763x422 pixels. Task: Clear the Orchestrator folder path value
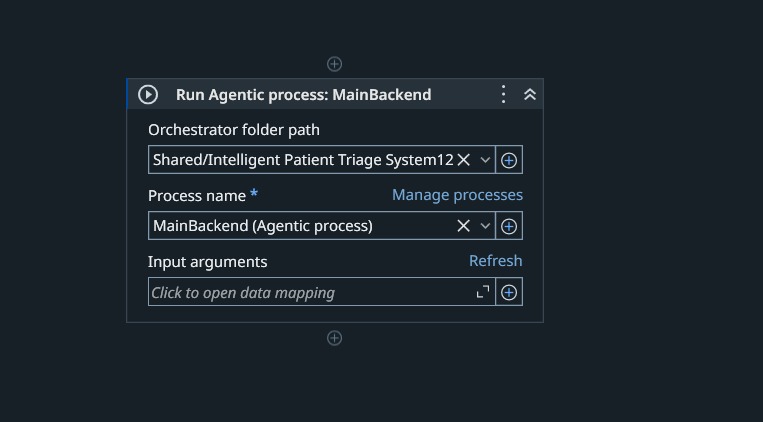click(464, 160)
